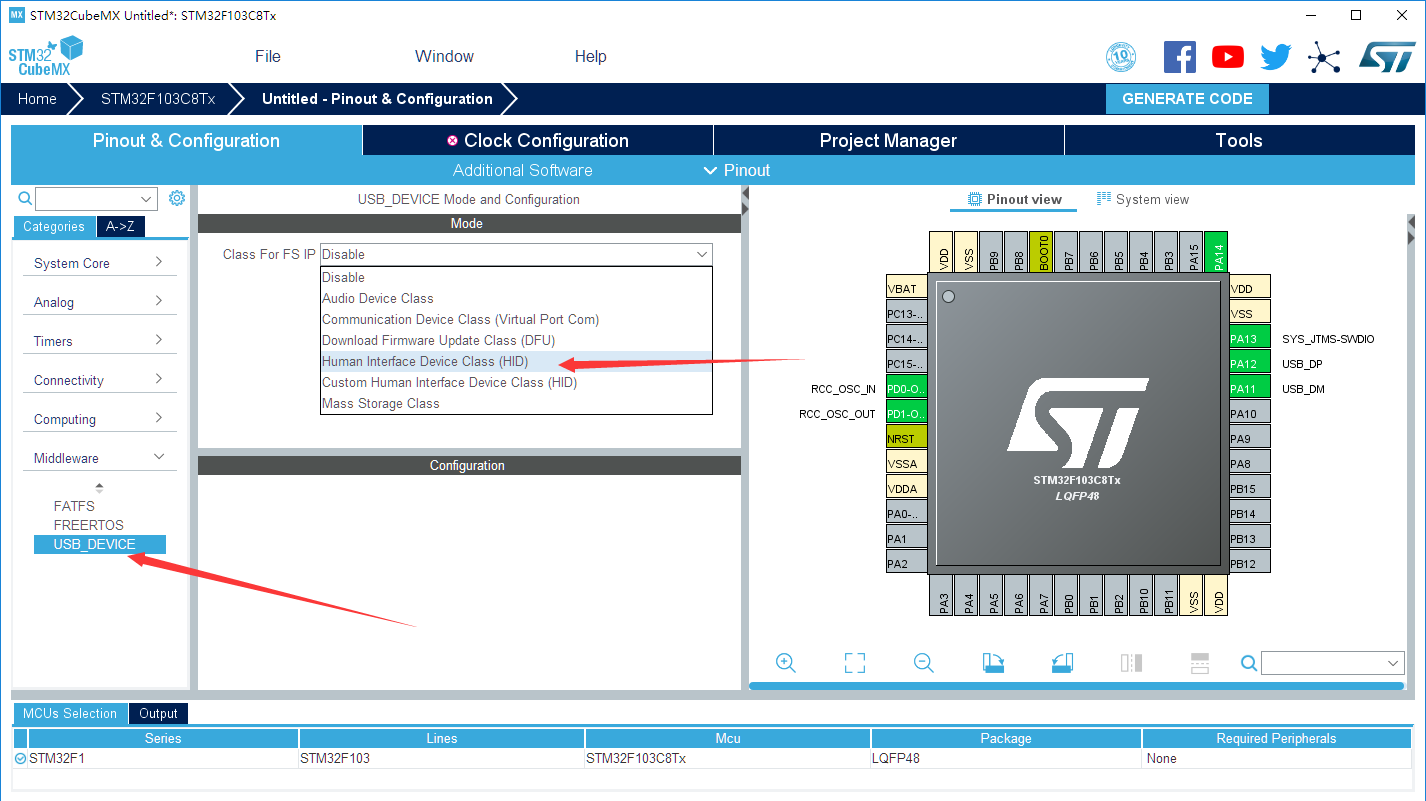Screen dimensions: 1426x801
Task: Click Home breadcrumb
Action: (37, 99)
